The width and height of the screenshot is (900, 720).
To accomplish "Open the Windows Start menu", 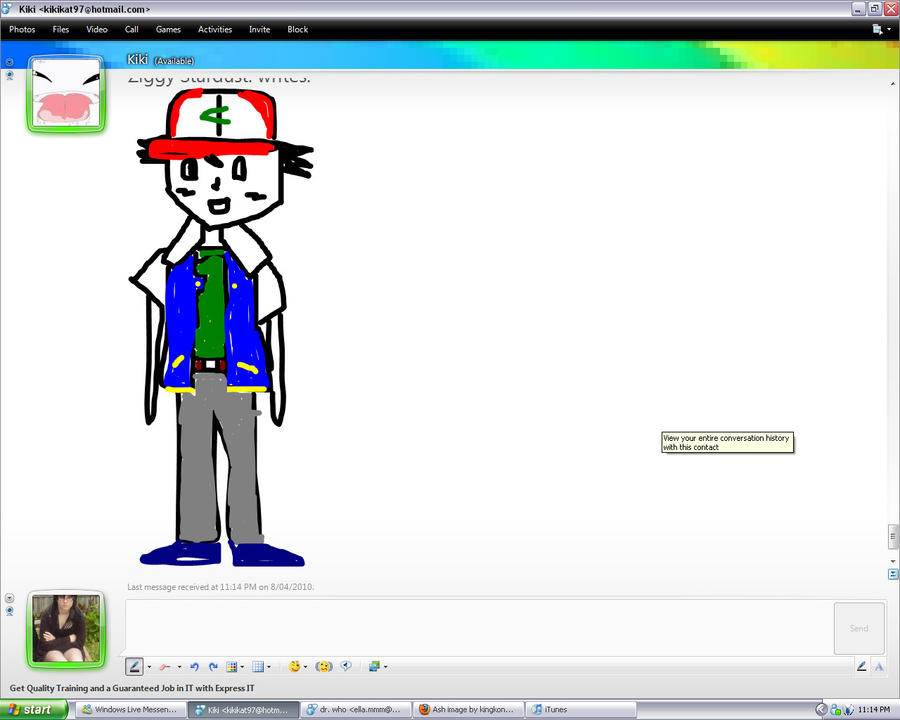I will coord(33,710).
